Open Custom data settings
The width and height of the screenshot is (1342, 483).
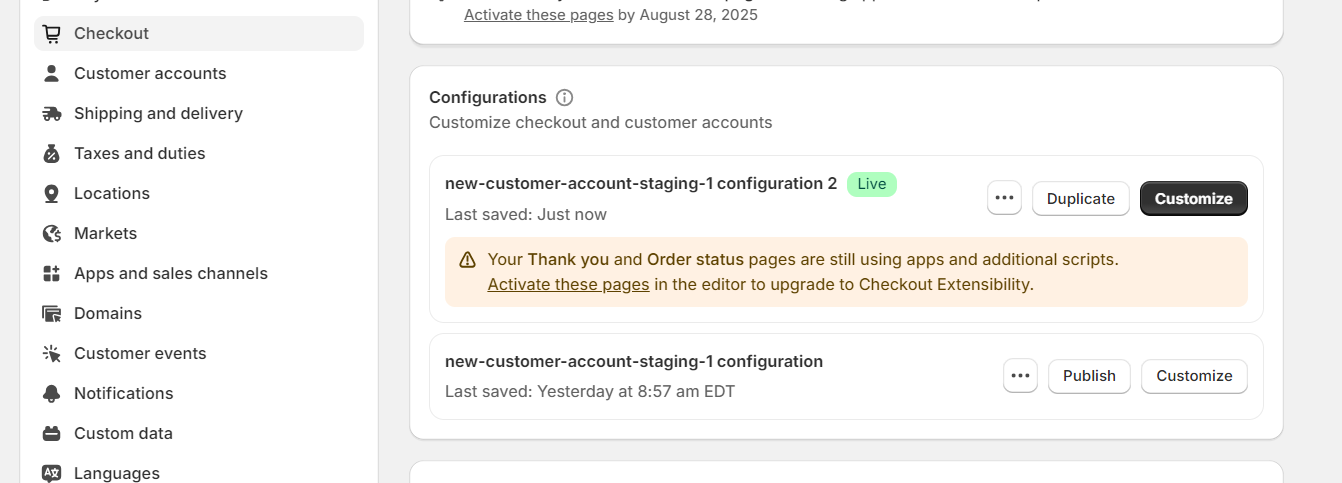pyautogui.click(x=123, y=434)
